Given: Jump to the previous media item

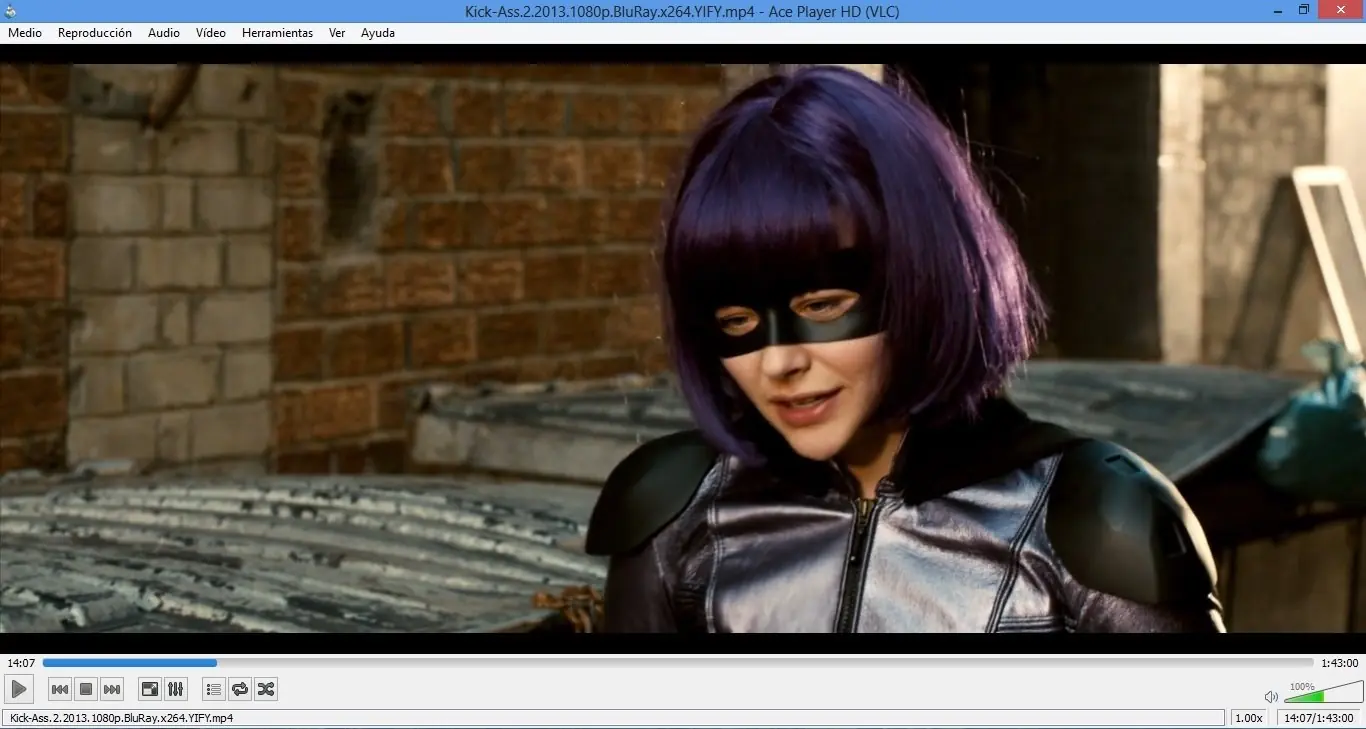Looking at the screenshot, I should [60, 689].
